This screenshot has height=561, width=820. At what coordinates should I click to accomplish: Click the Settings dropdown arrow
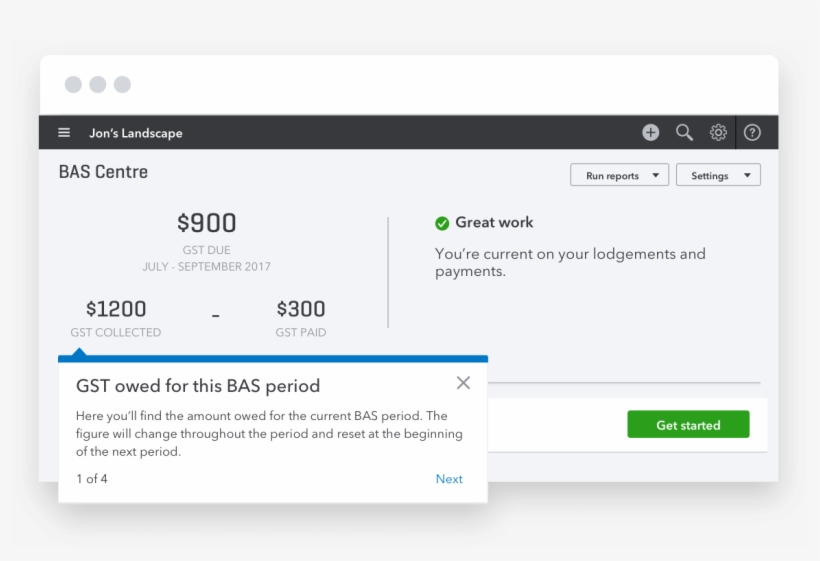pyautogui.click(x=747, y=176)
